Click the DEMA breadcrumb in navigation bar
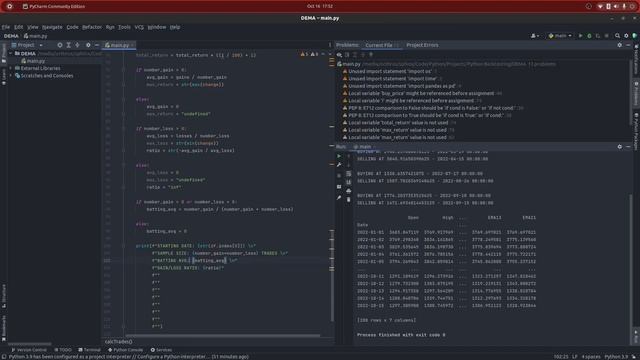 [x=11, y=36]
